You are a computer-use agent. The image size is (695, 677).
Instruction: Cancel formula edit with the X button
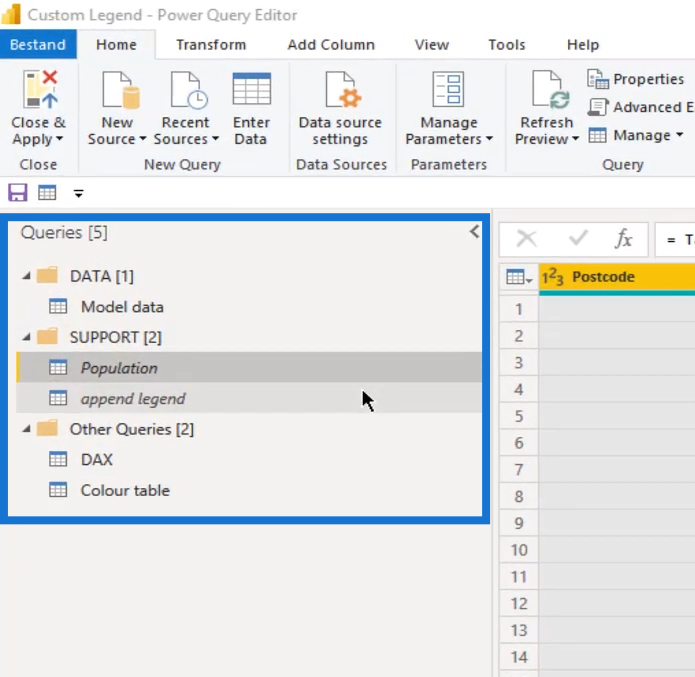tap(527, 239)
